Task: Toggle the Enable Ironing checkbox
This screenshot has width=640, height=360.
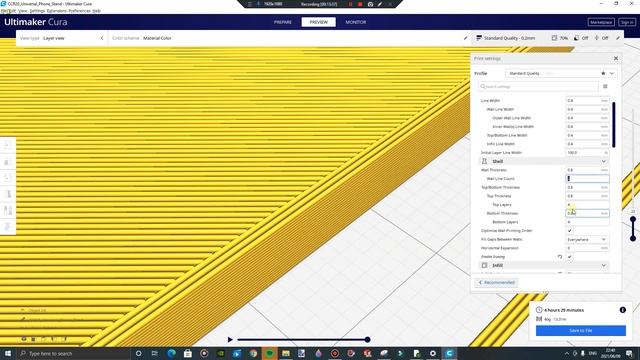Action: pyautogui.click(x=569, y=257)
